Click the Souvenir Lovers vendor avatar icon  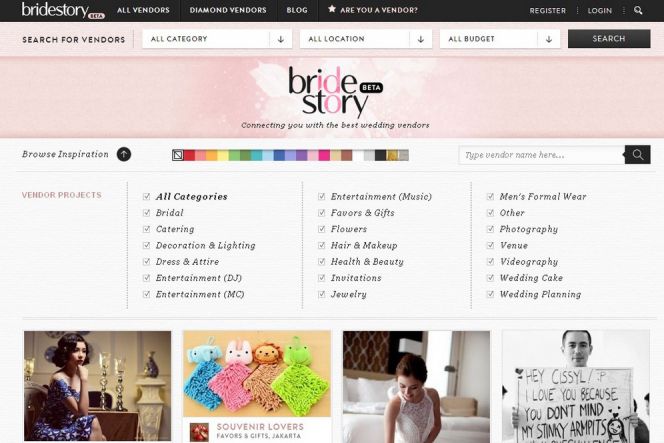199,432
